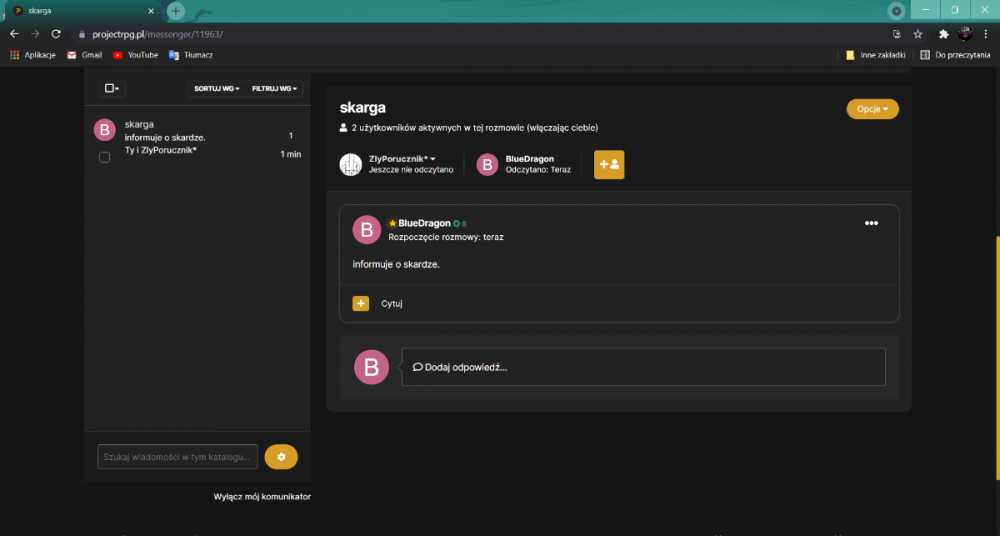Open the YouTube bookmark
The width and height of the screenshot is (1000, 536).
coord(135,55)
